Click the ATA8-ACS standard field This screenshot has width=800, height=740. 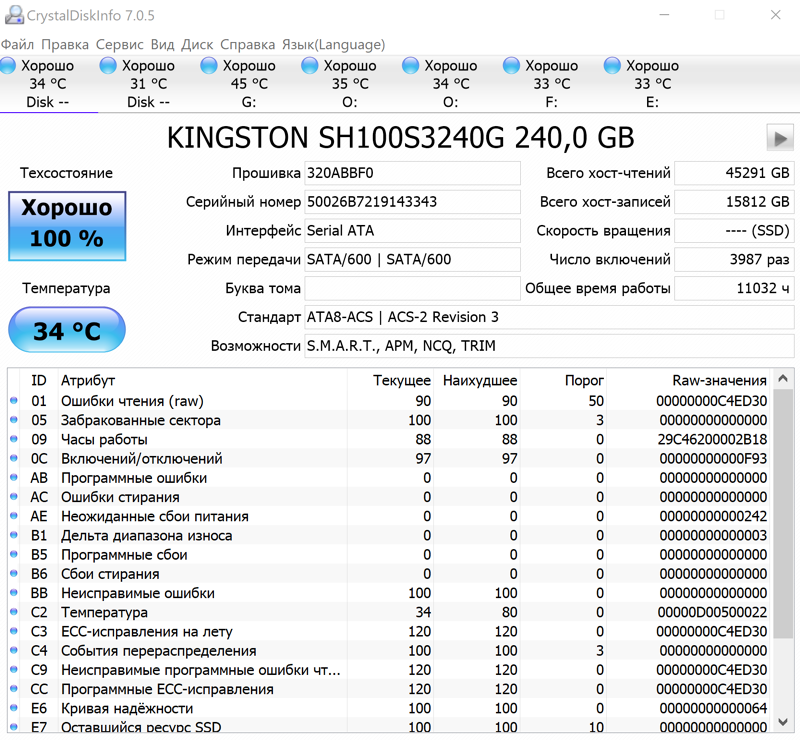[549, 317]
